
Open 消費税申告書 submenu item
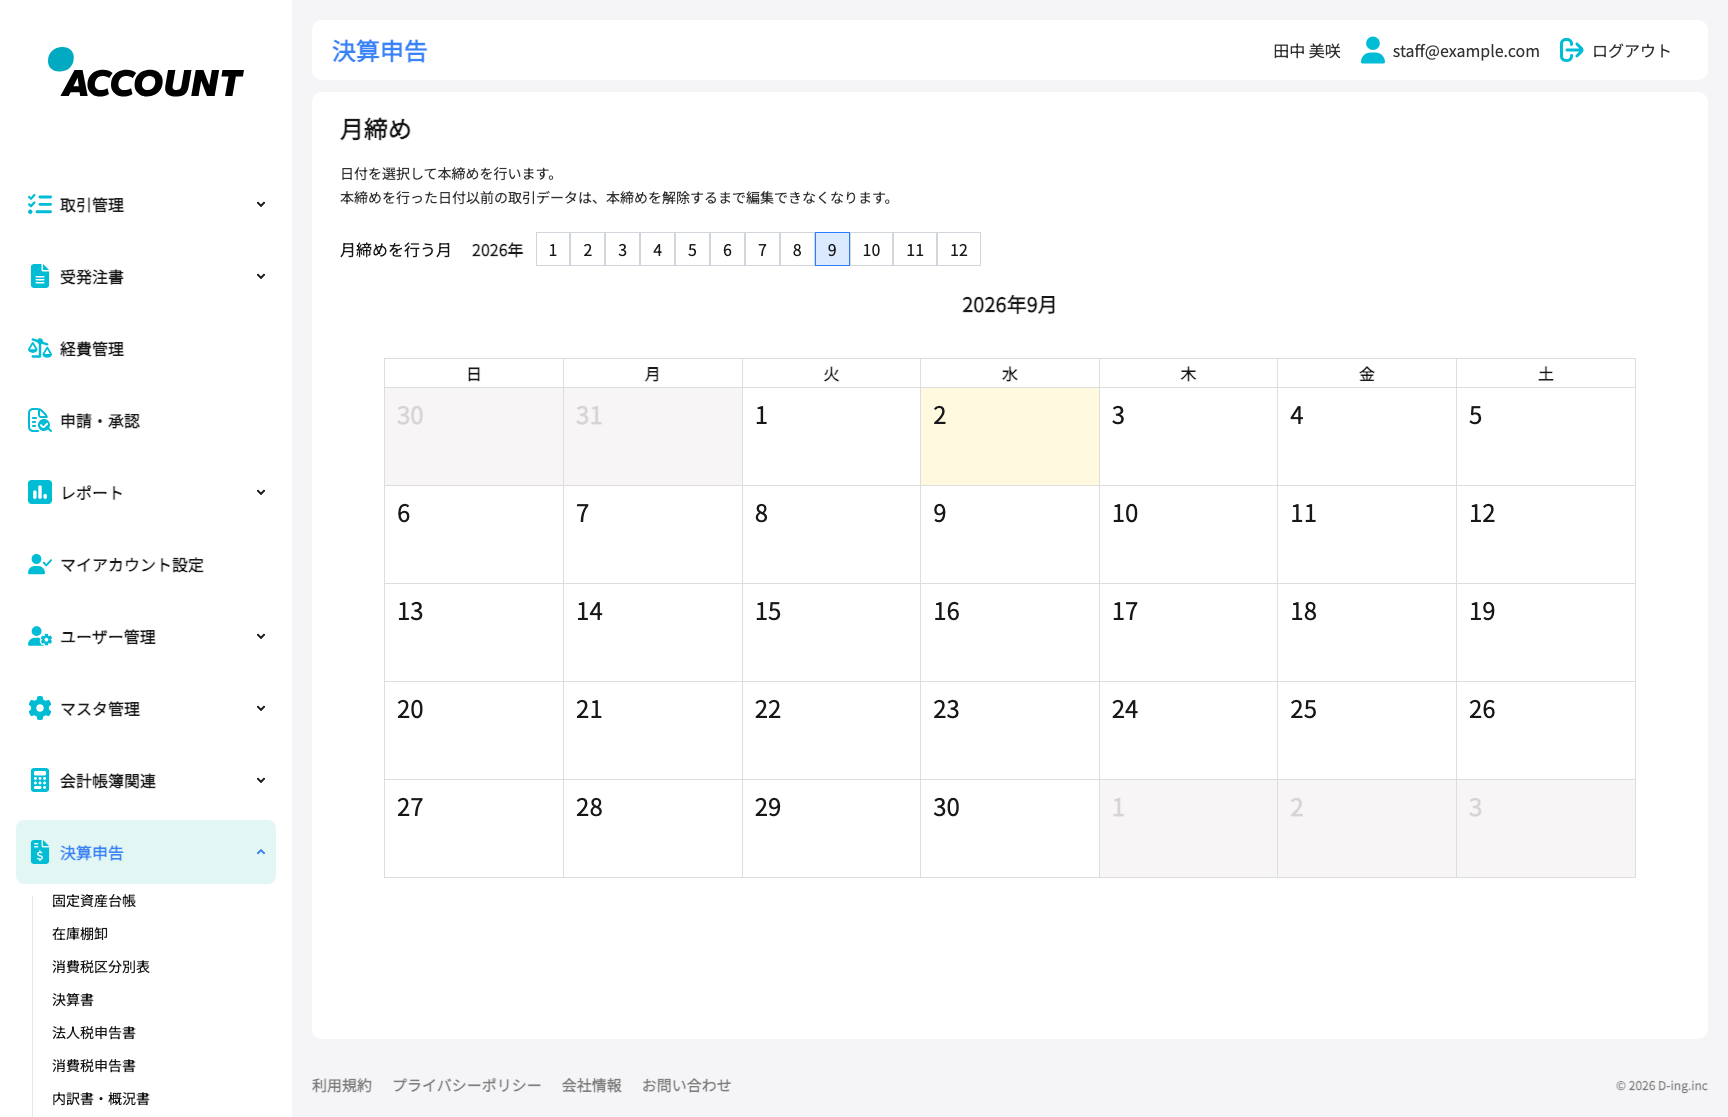tap(94, 1066)
